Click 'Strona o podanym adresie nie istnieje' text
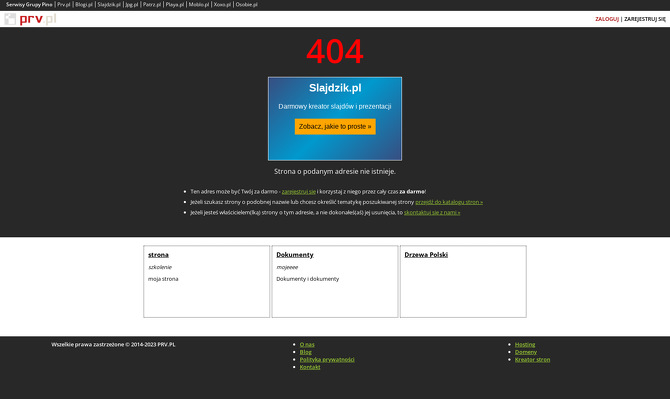670x399 pixels. click(335, 171)
